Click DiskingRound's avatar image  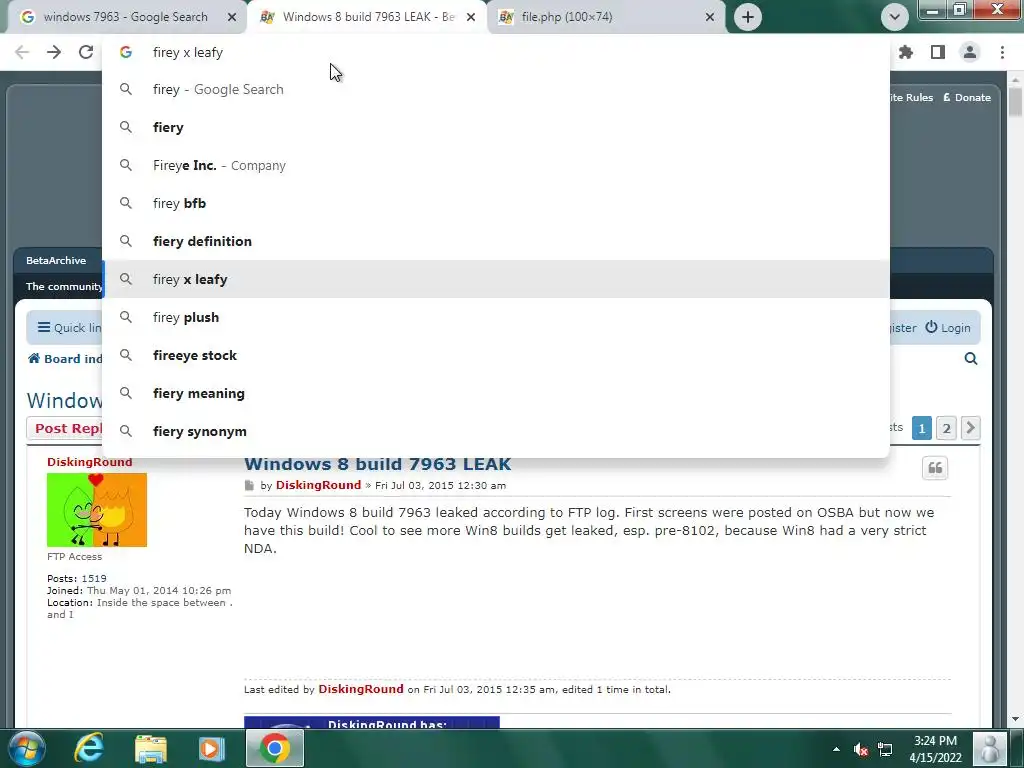(97, 510)
